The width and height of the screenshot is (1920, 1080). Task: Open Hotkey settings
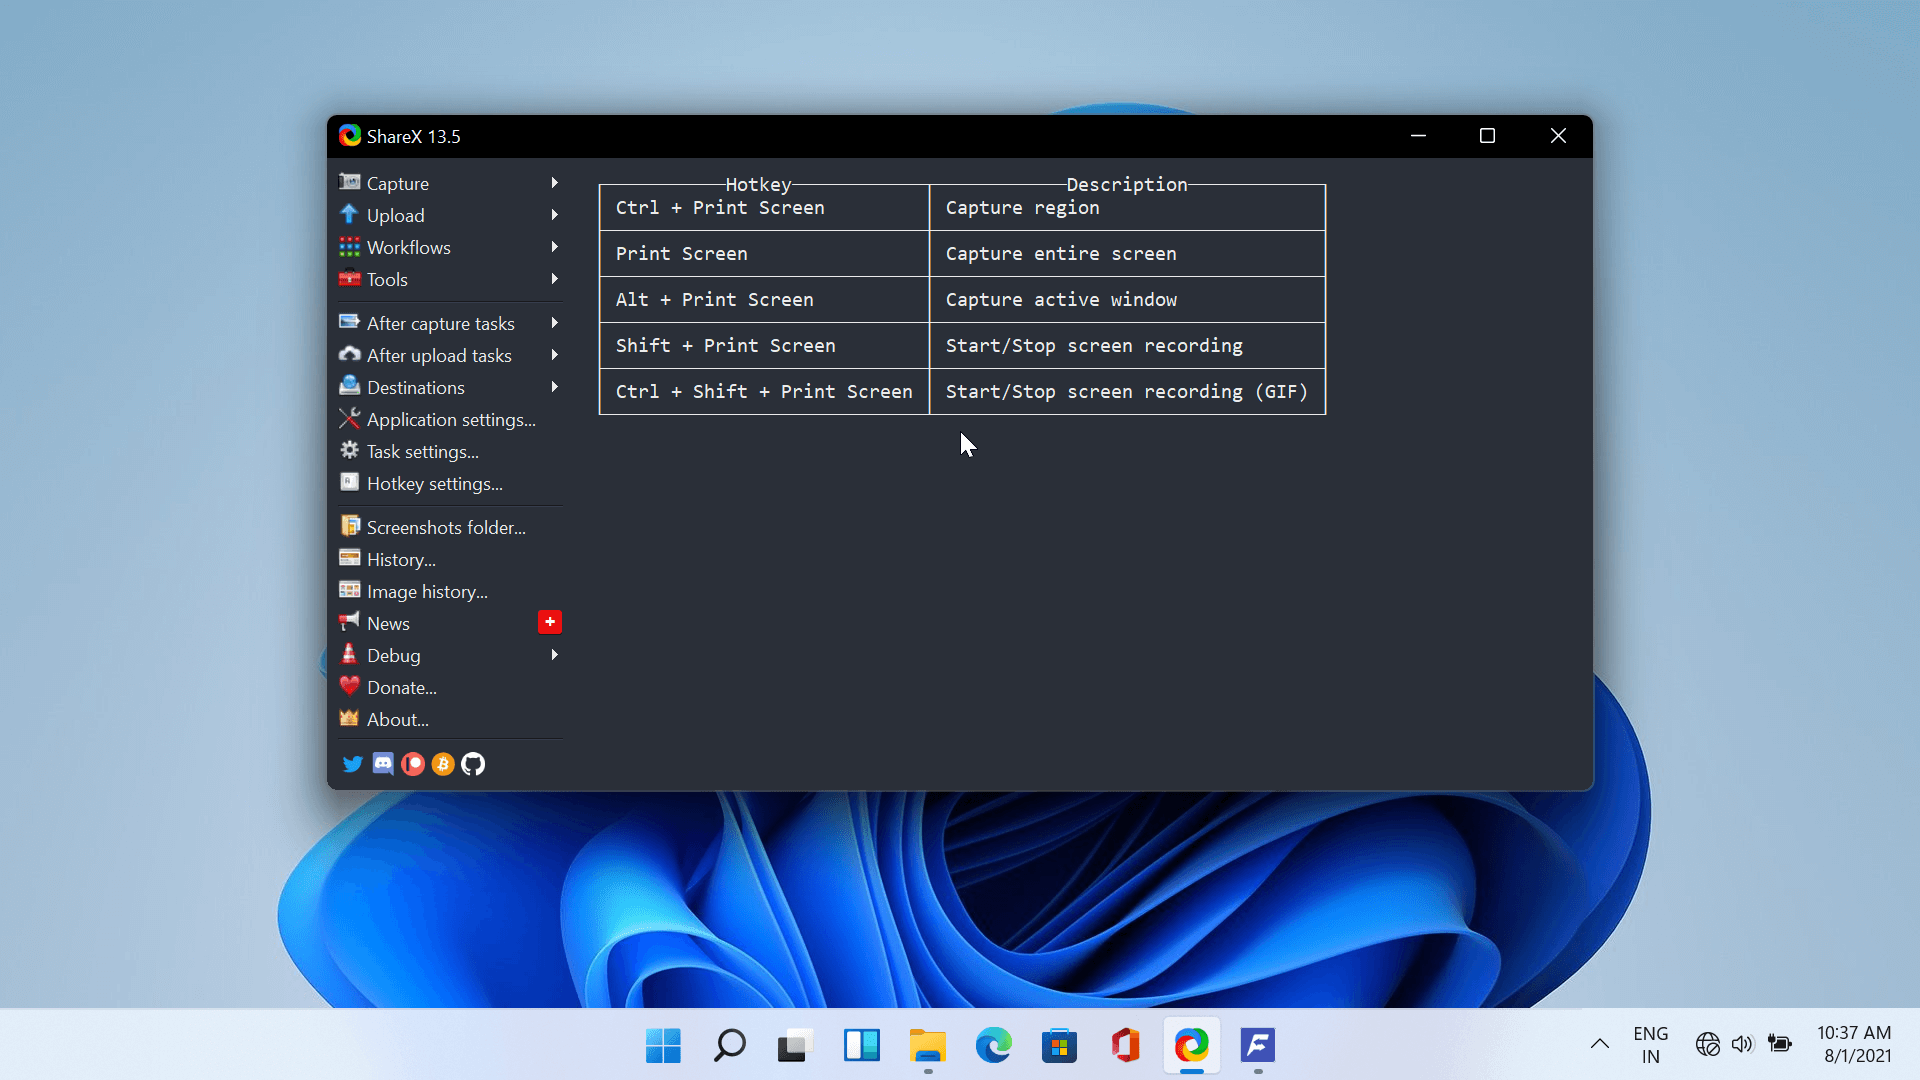pos(434,484)
